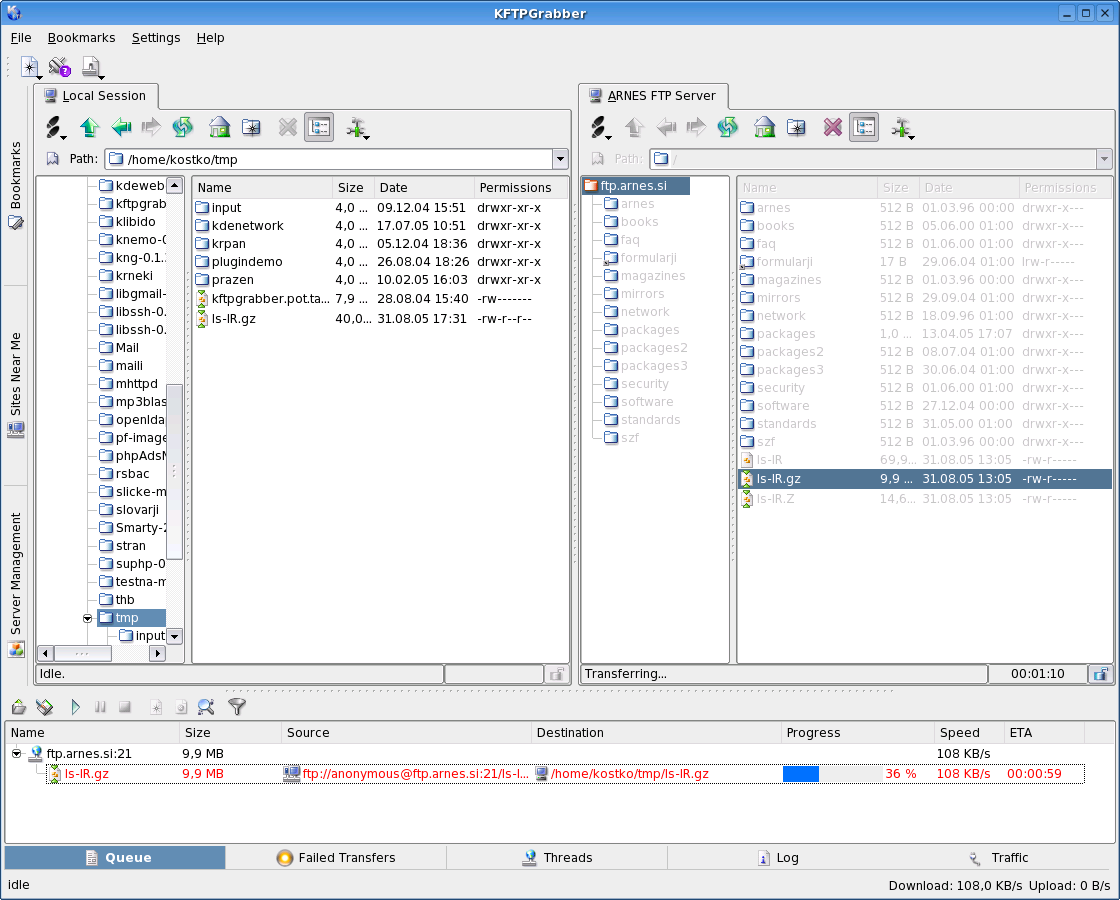Toggle the Sites Near Me sidebar panel
This screenshot has height=900, width=1120.
point(16,384)
